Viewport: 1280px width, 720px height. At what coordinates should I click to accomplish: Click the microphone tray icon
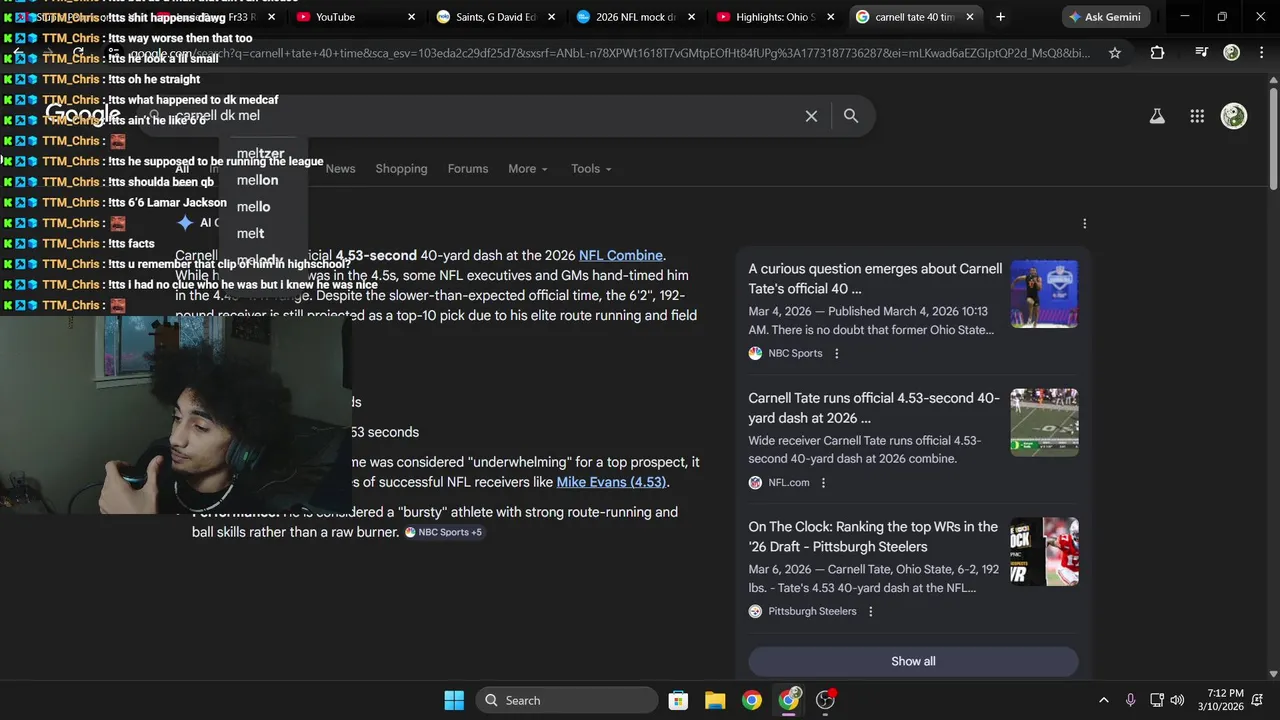[x=1131, y=700]
